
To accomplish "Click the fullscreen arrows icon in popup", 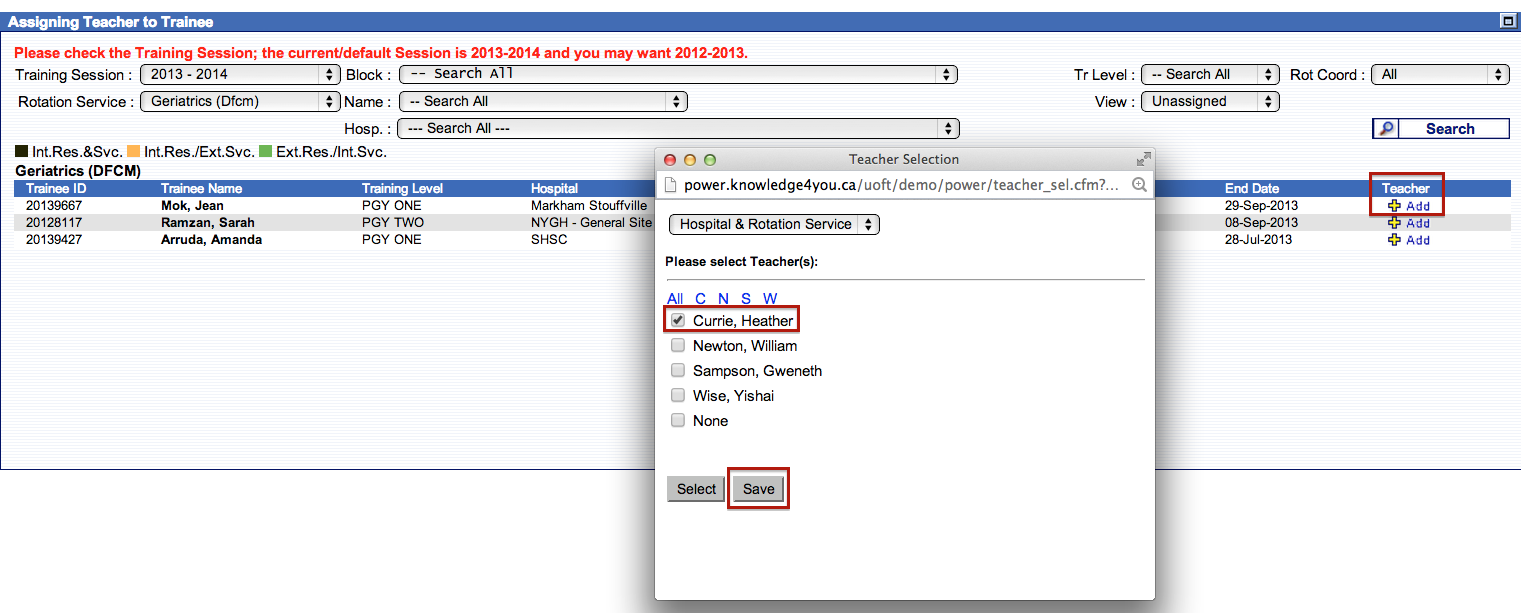I will tap(1143, 159).
